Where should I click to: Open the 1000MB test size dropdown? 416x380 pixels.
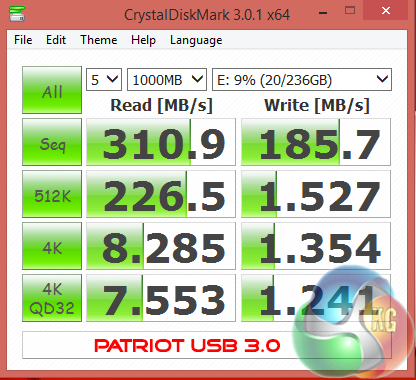167,80
